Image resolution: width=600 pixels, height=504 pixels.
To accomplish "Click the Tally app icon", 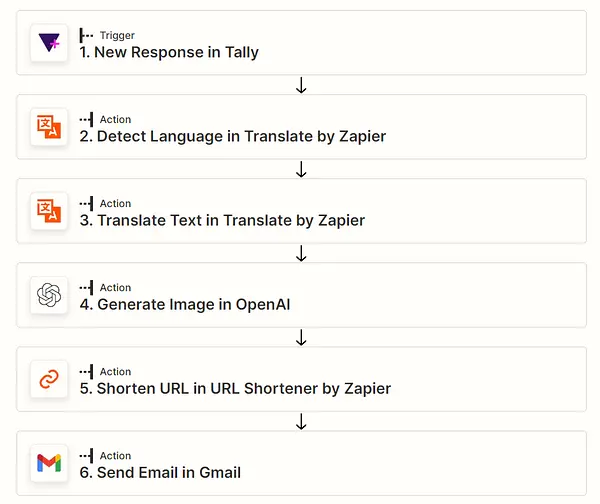I will (49, 42).
